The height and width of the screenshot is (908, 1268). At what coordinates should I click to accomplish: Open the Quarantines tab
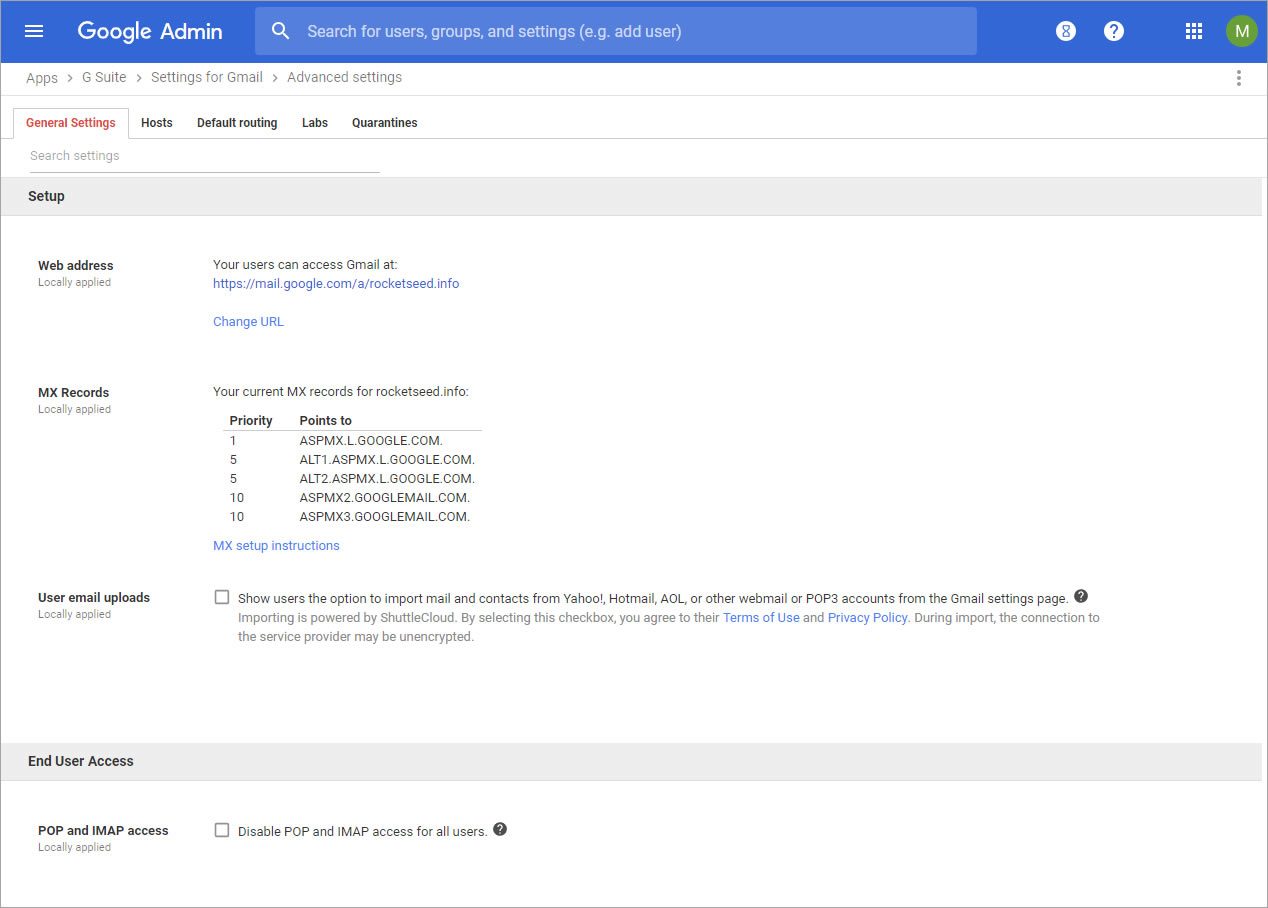point(385,123)
